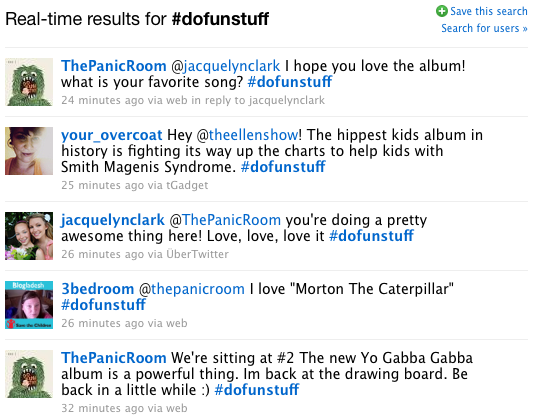This screenshot has width=537, height=420.
Task: Click jacquelynclark's avatar photo
Action: pyautogui.click(x=29, y=236)
